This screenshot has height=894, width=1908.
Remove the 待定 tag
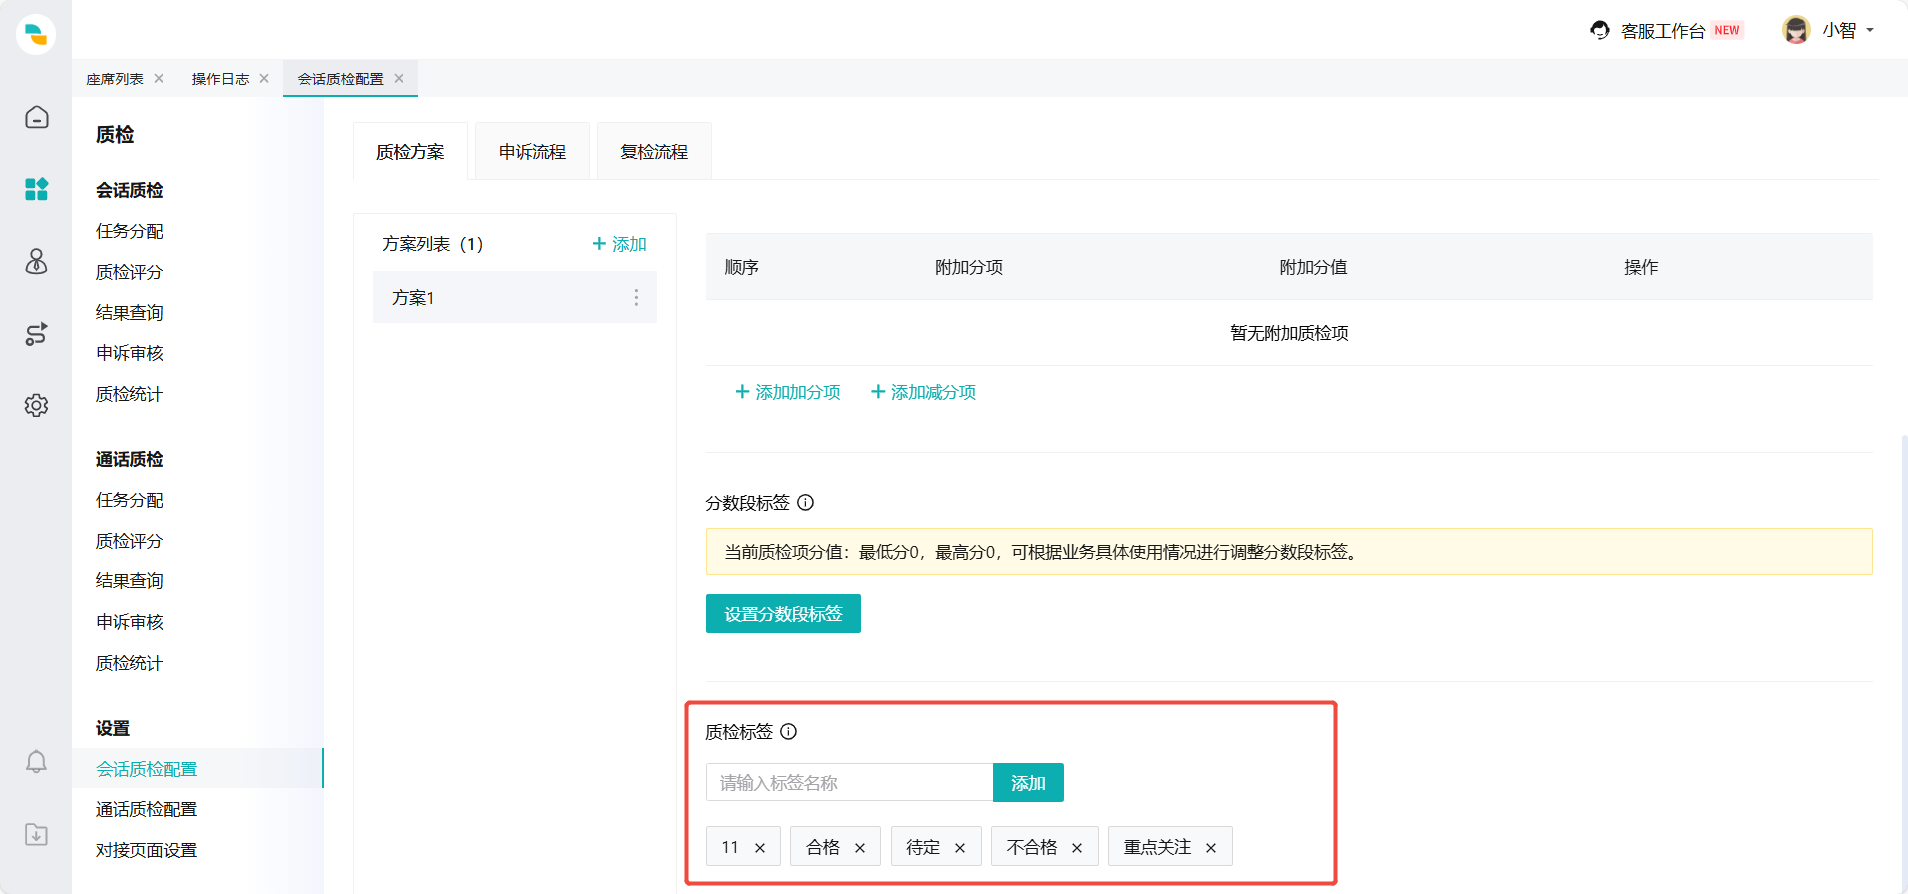(960, 848)
